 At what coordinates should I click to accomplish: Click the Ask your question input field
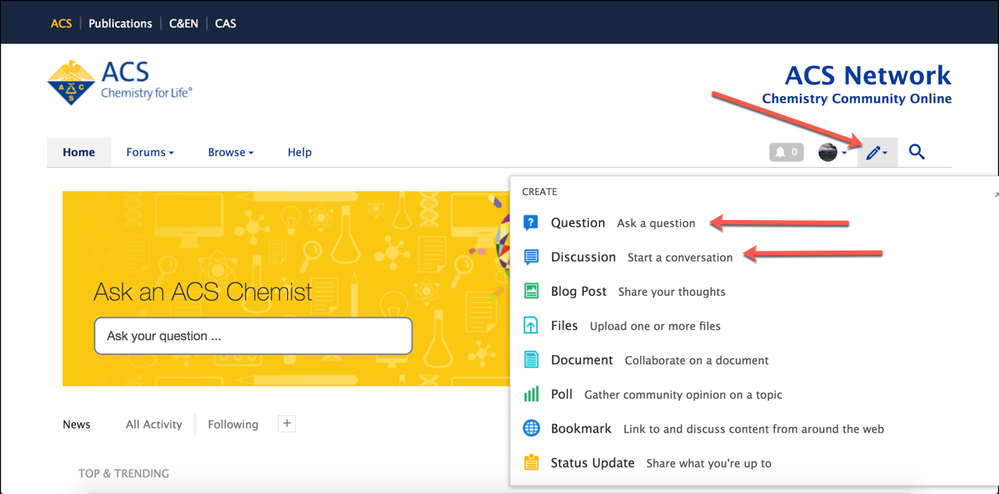click(253, 336)
